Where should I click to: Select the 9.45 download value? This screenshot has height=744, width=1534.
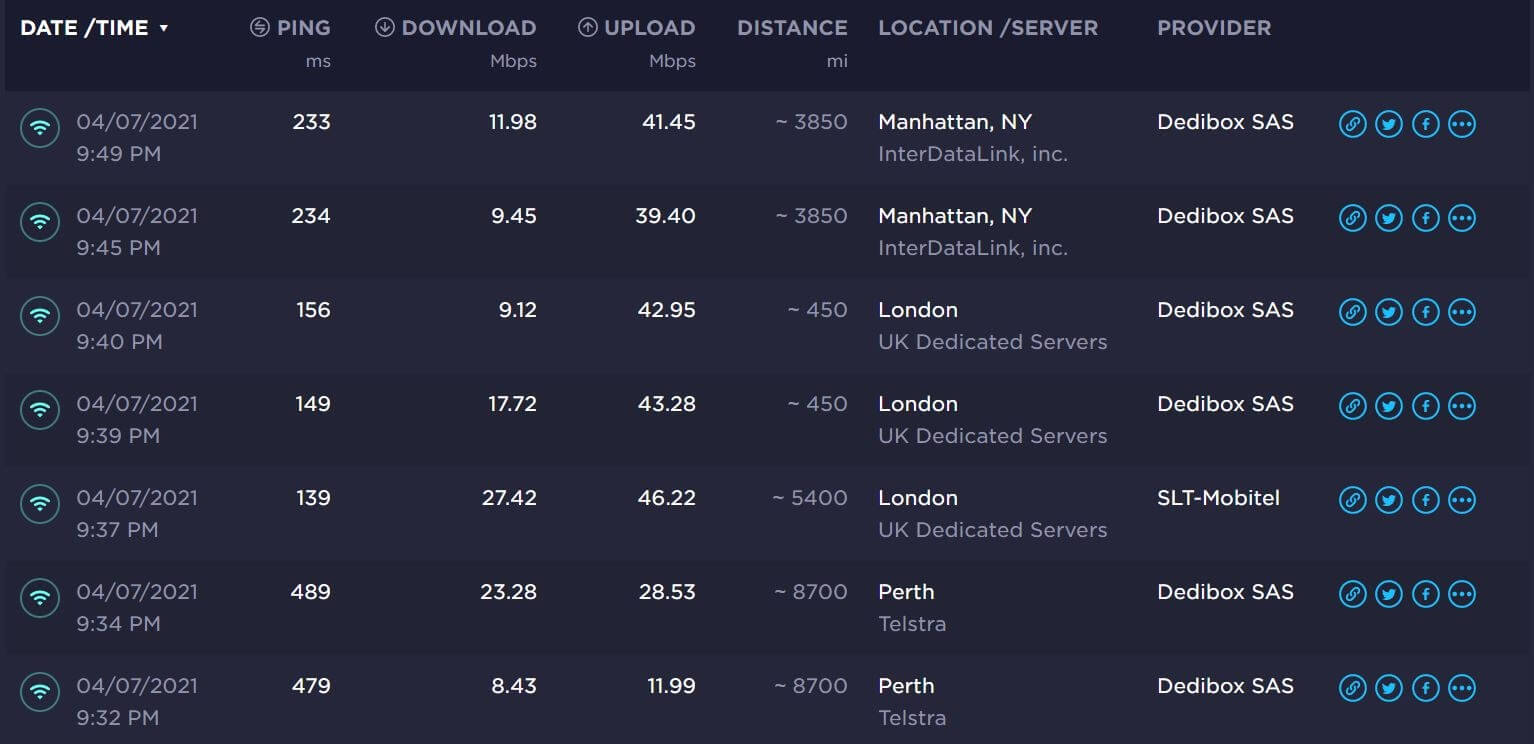point(514,216)
